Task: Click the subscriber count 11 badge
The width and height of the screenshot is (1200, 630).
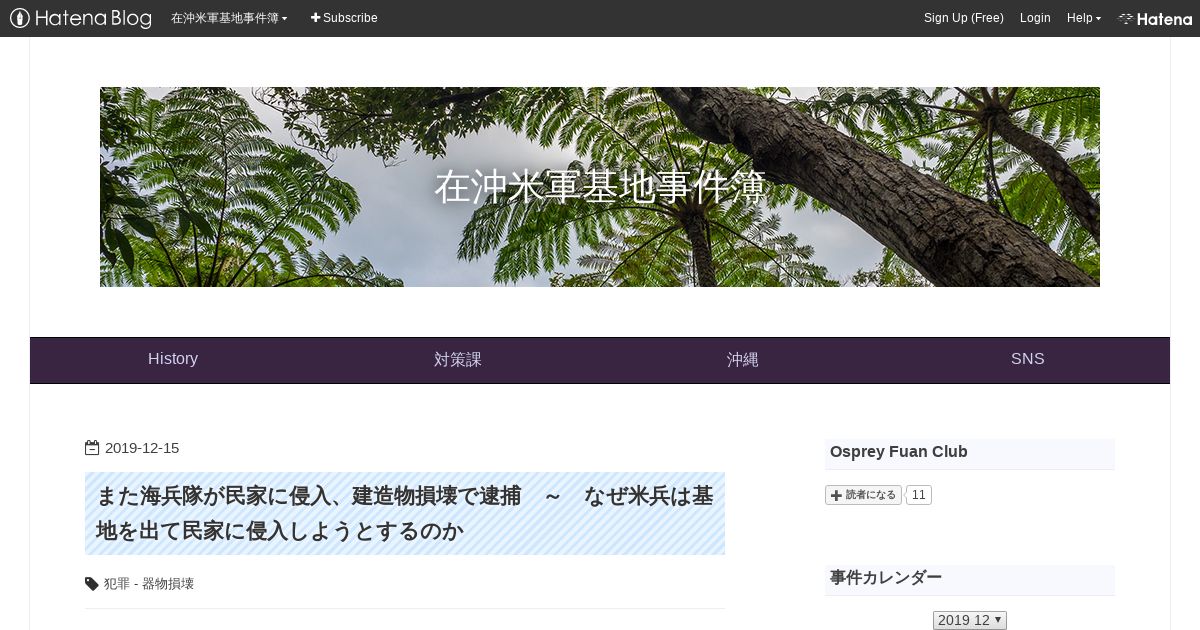Action: click(919, 495)
